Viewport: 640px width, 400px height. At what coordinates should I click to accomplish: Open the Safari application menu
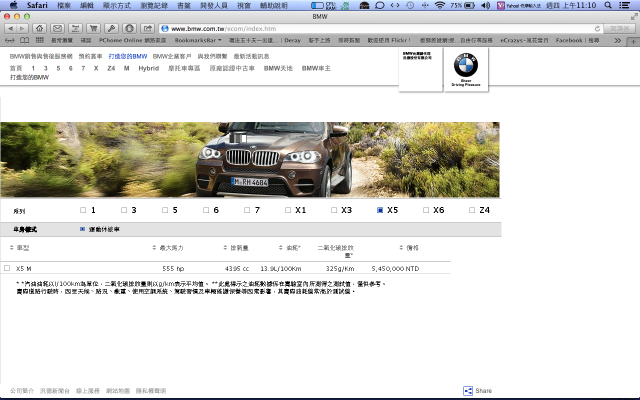(37, 5)
